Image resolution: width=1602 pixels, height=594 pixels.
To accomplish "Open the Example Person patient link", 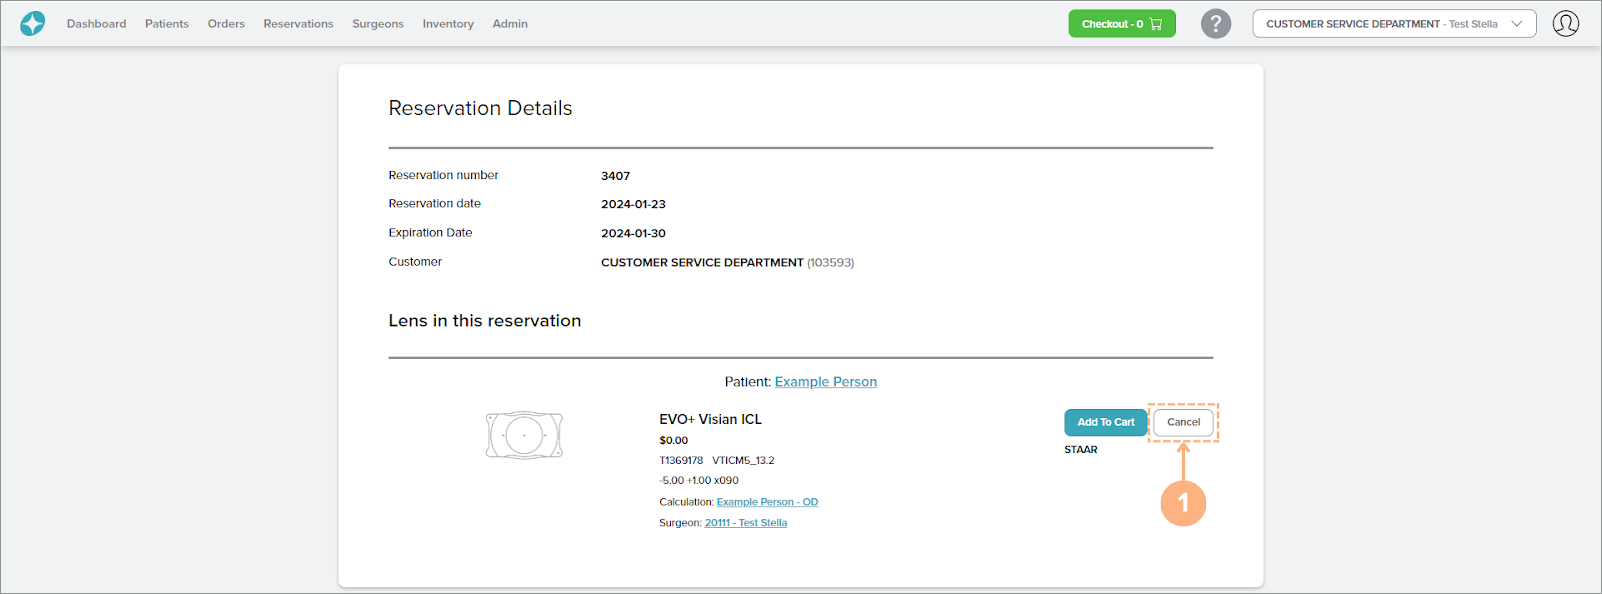I will point(825,382).
